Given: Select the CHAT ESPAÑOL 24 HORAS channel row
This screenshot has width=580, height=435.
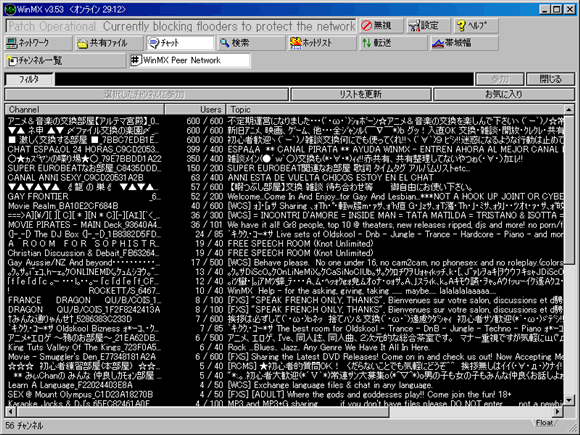Looking at the screenshot, I should [x=284, y=149].
